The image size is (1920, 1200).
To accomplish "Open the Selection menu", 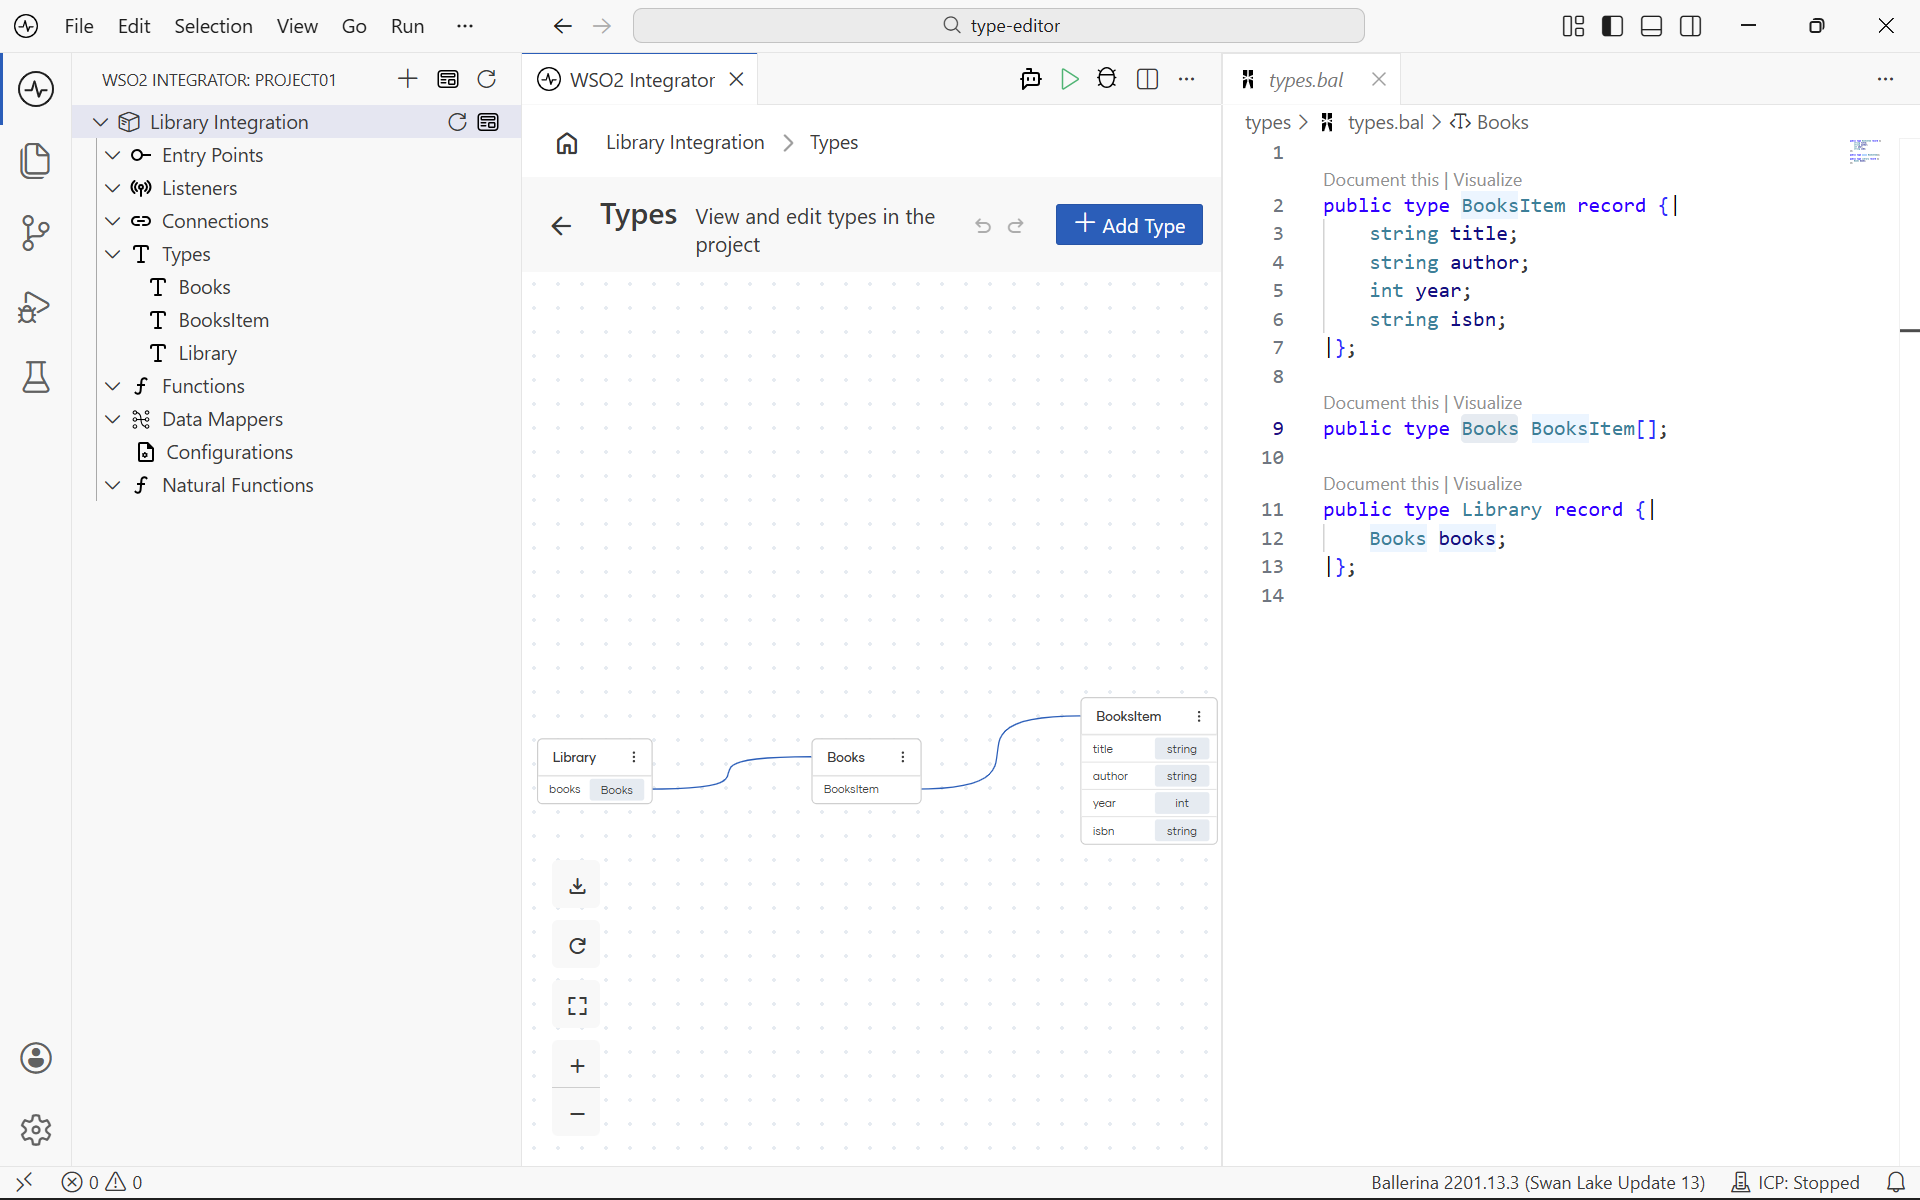I will (x=213, y=26).
